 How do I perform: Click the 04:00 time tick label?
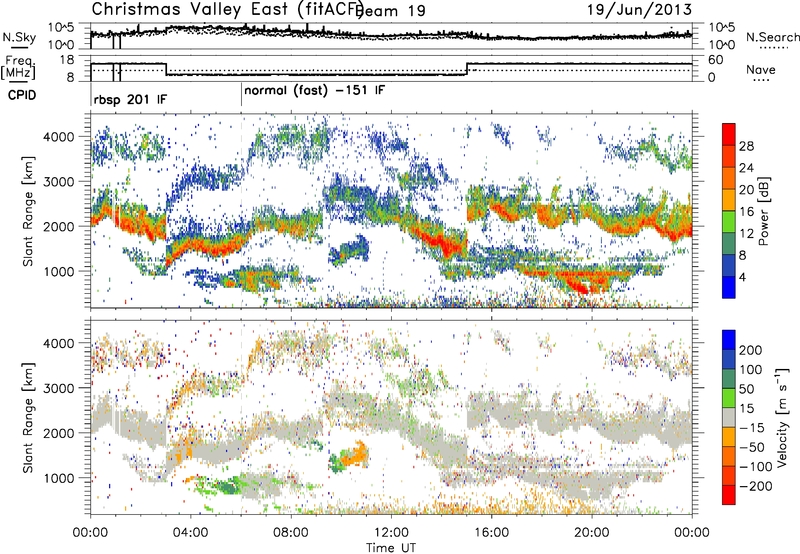coord(190,533)
